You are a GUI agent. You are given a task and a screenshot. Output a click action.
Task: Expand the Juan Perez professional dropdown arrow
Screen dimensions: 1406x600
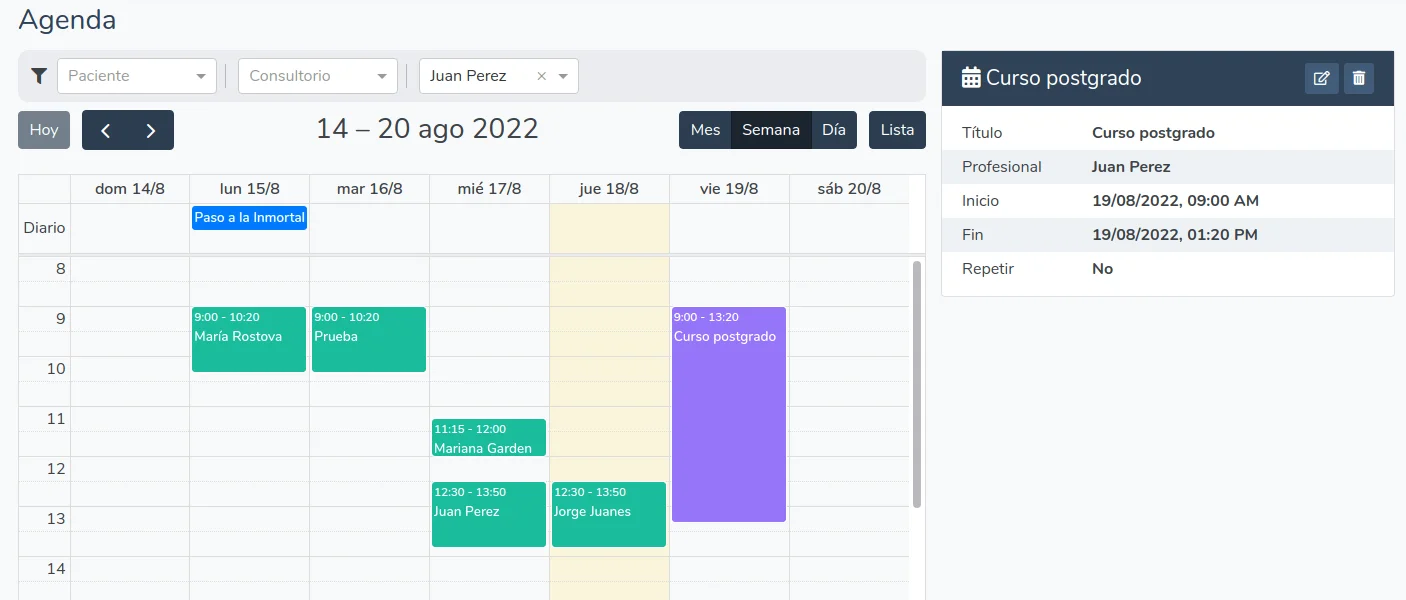563,76
